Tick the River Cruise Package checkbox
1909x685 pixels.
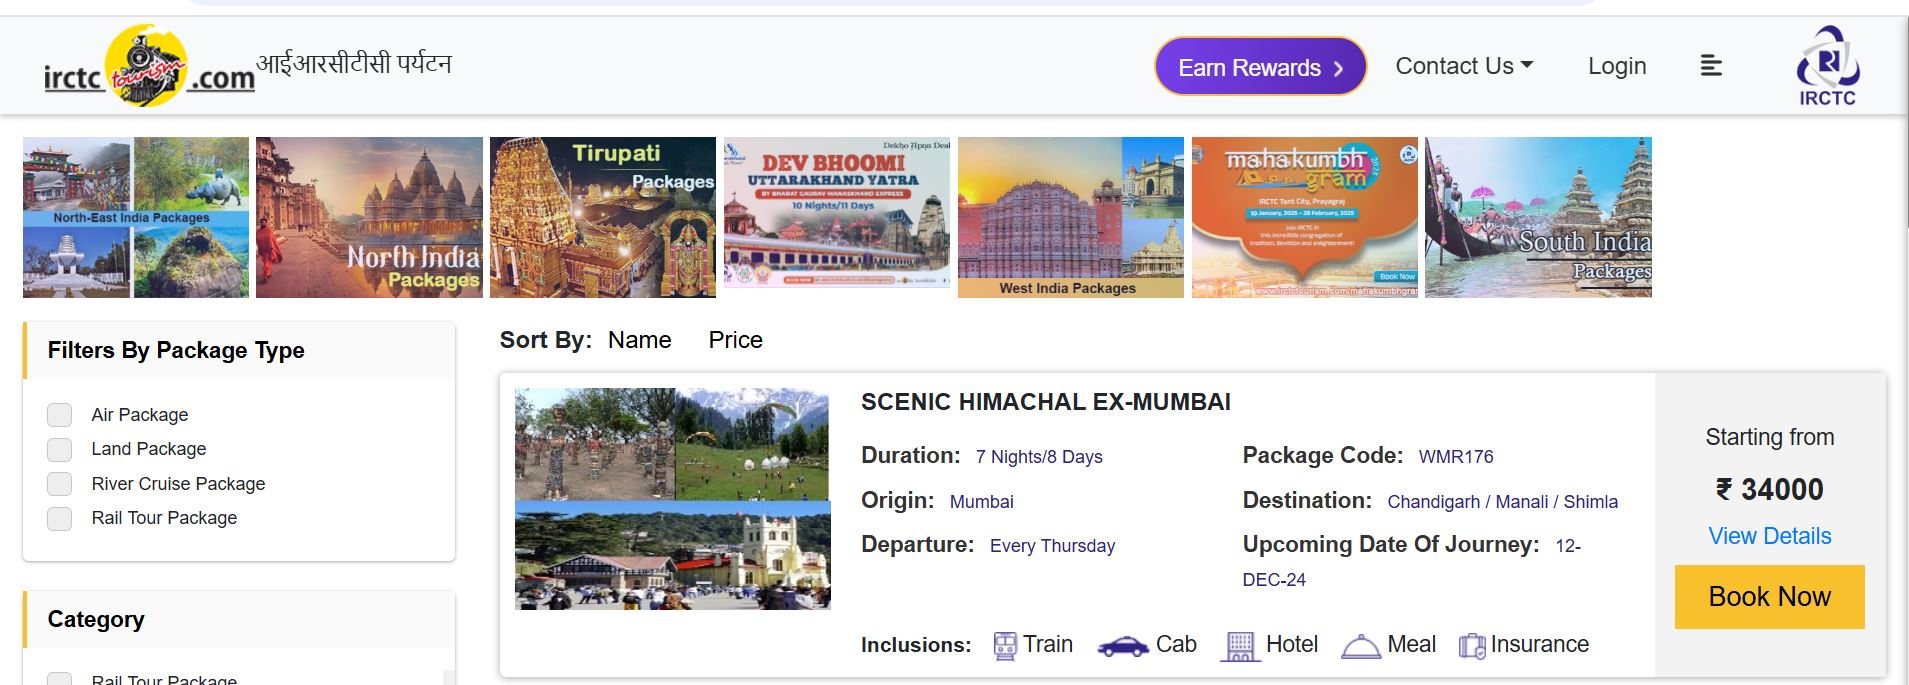pos(60,484)
